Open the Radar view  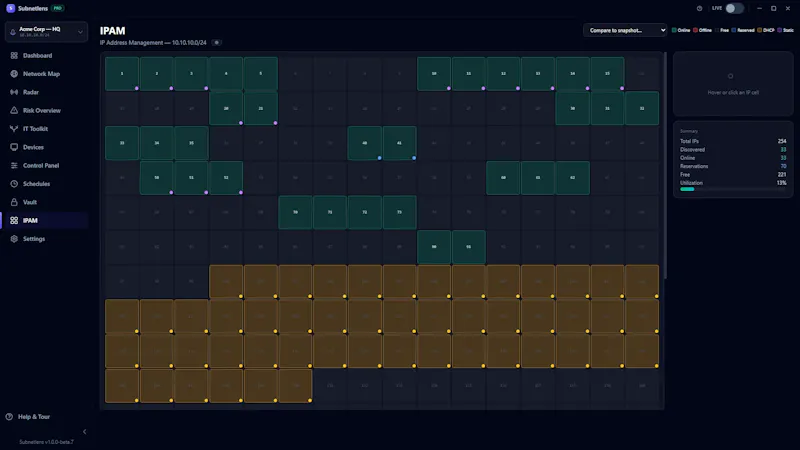[46, 92]
